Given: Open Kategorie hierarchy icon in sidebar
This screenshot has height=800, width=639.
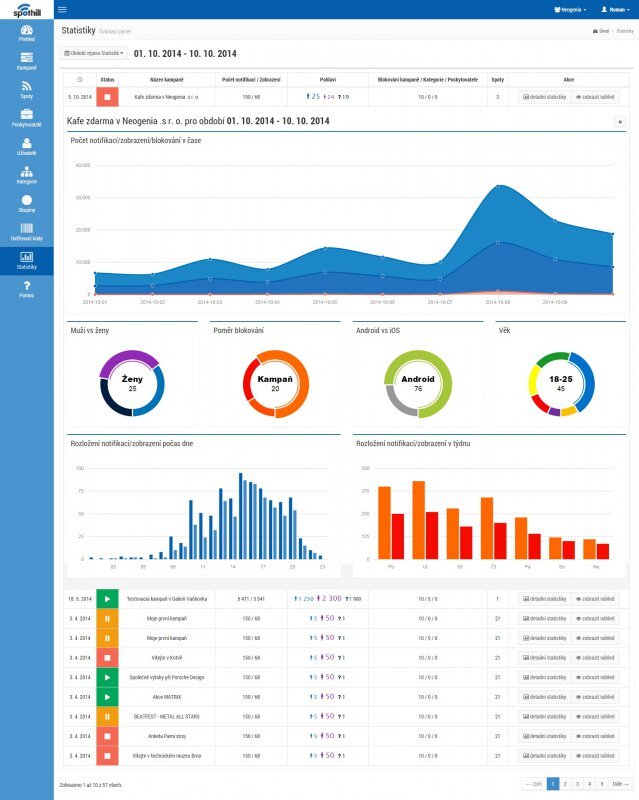Looking at the screenshot, I should (x=26, y=173).
